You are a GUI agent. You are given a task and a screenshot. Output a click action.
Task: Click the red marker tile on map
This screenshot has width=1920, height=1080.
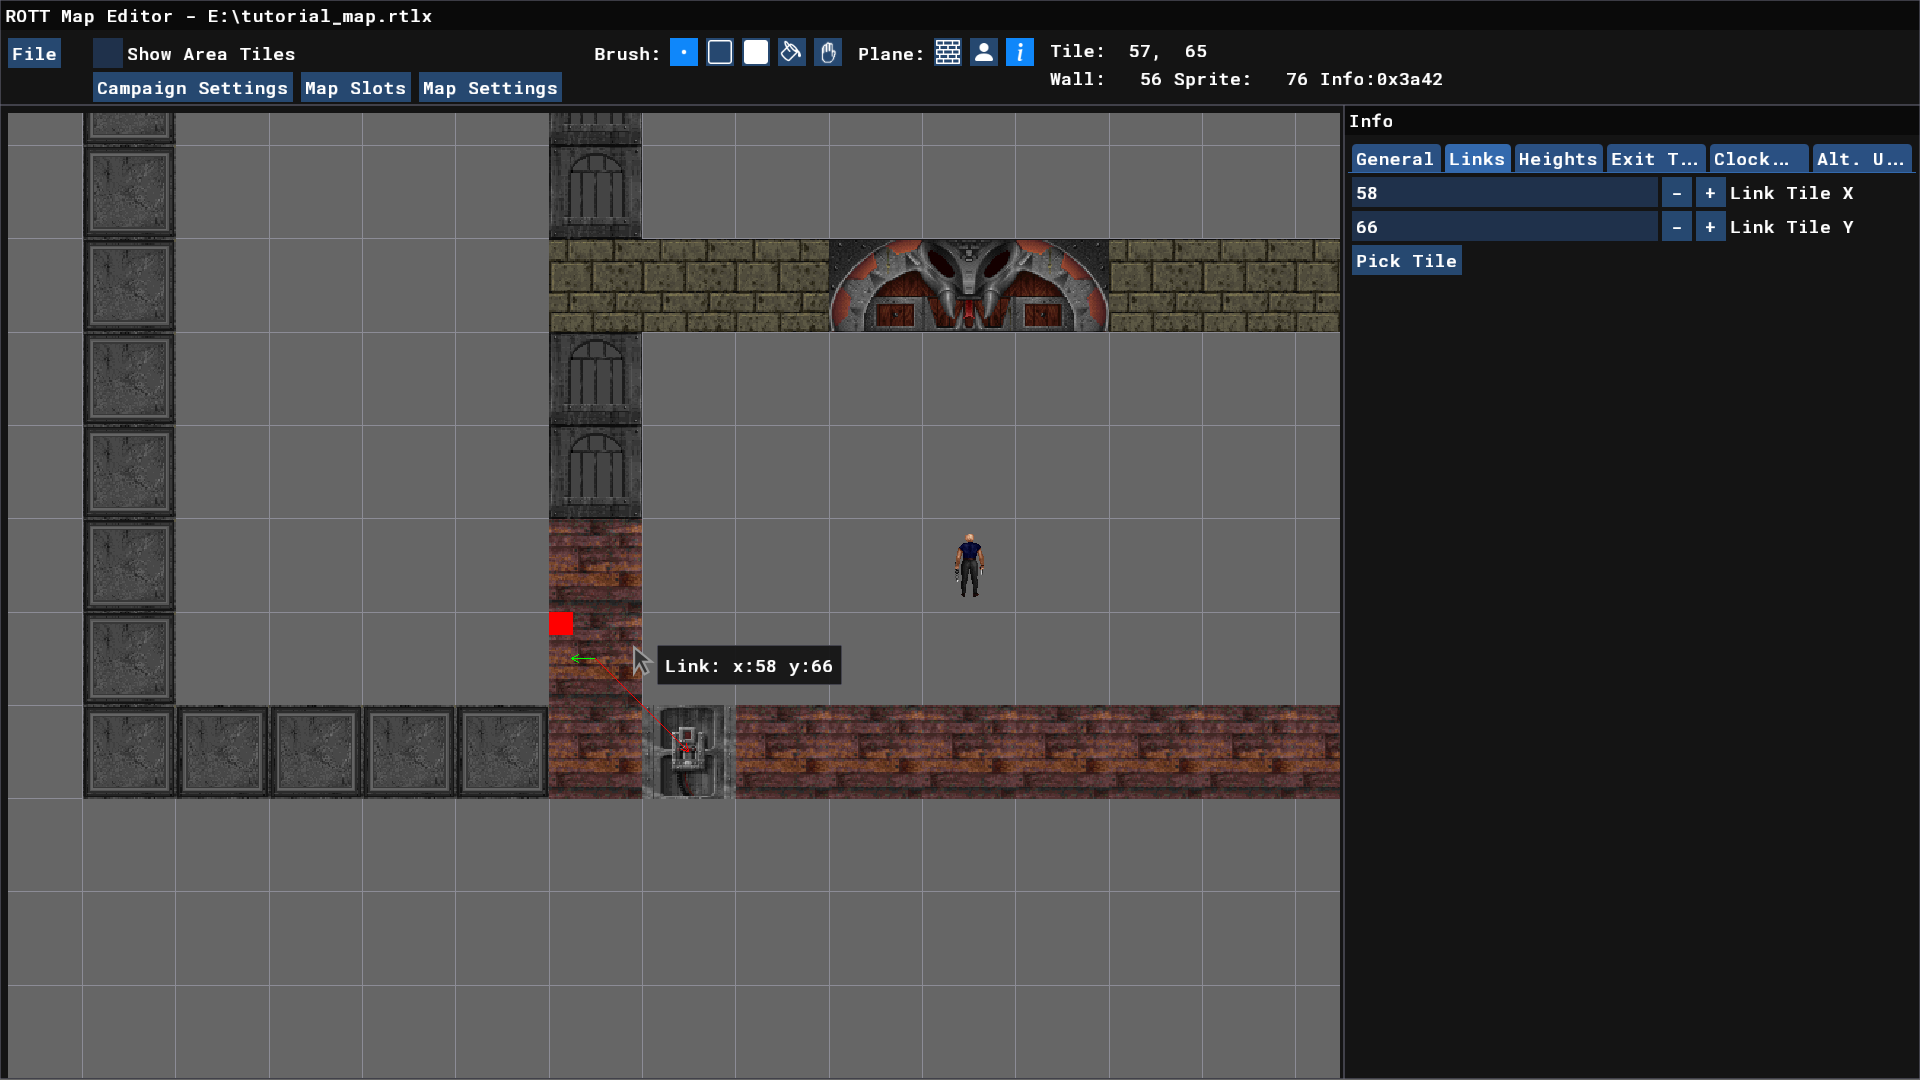coord(562,624)
